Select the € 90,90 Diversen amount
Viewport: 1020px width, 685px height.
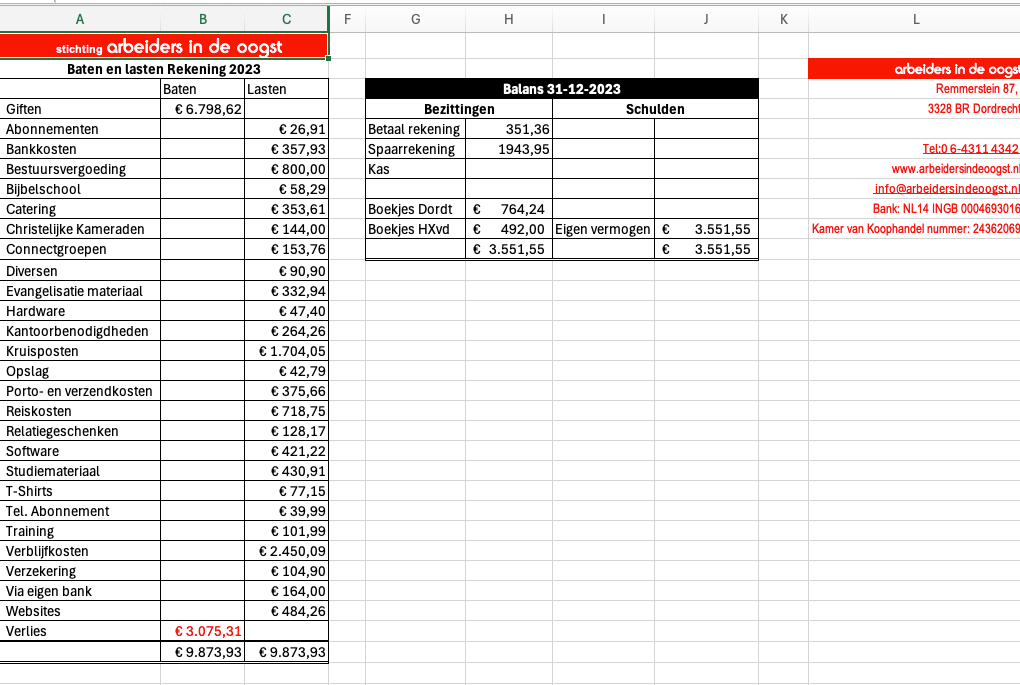[287, 271]
